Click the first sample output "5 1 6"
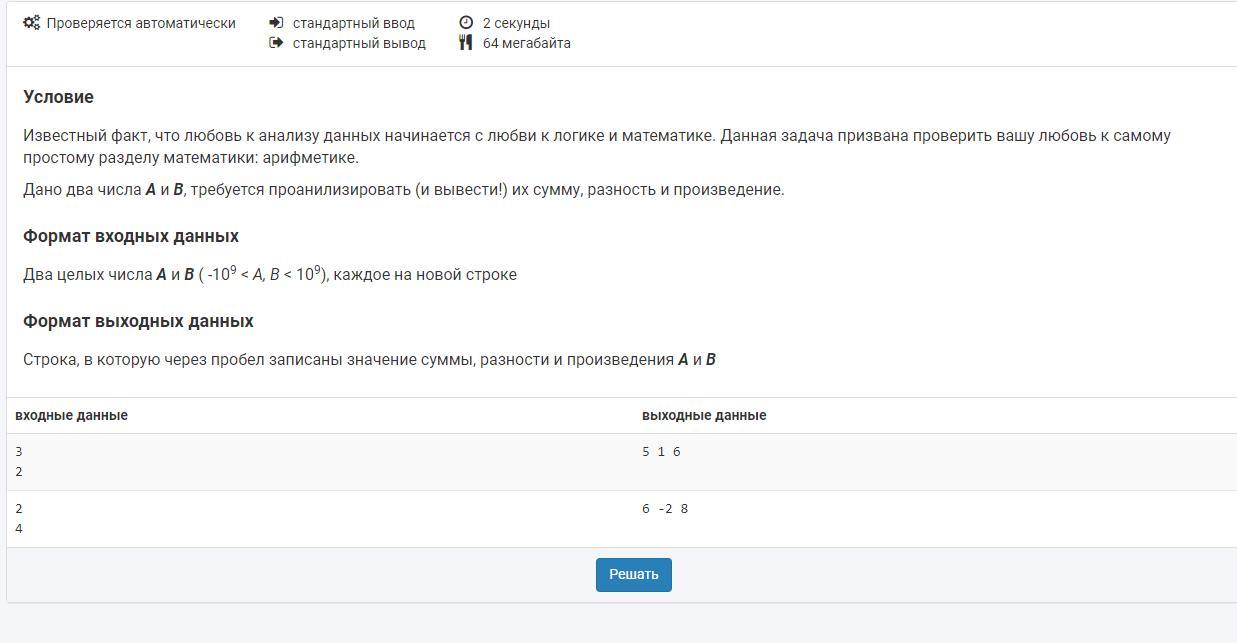1237x643 pixels. click(661, 452)
